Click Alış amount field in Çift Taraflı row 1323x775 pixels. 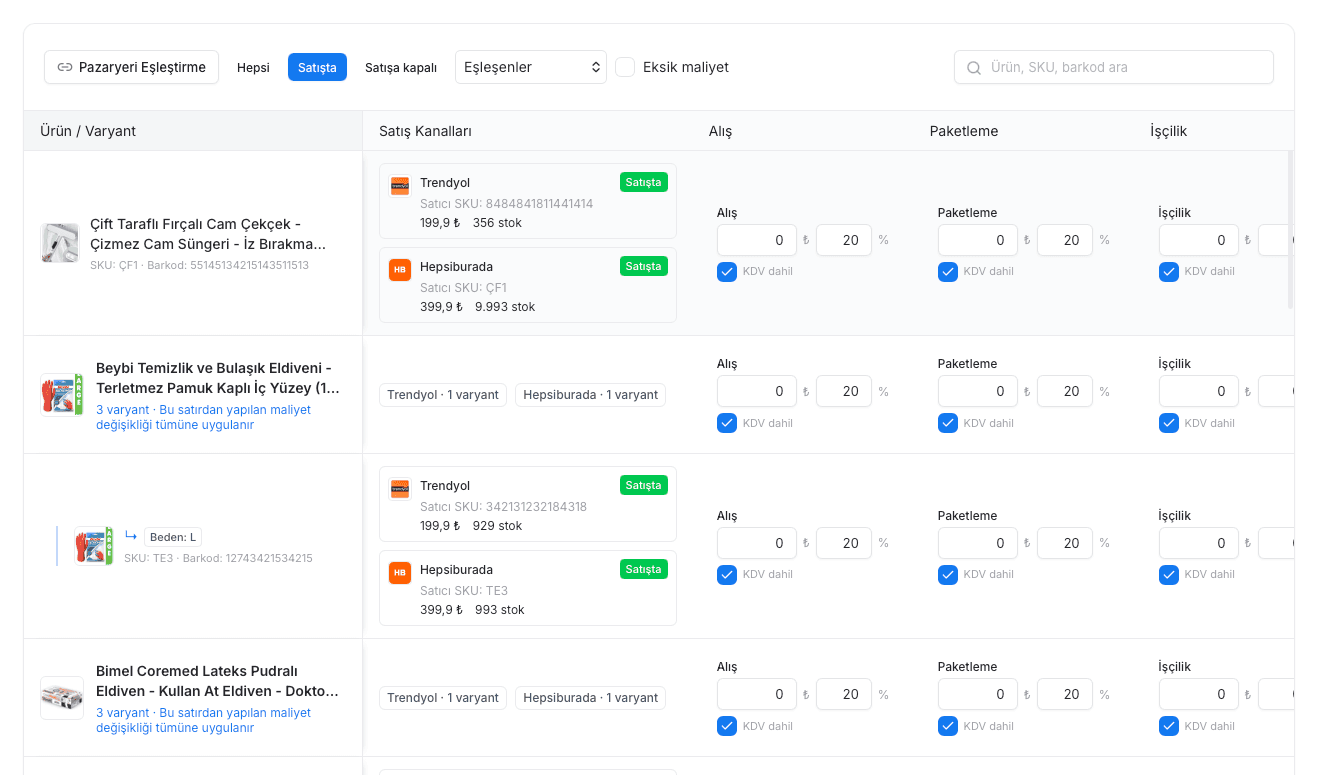[757, 240]
